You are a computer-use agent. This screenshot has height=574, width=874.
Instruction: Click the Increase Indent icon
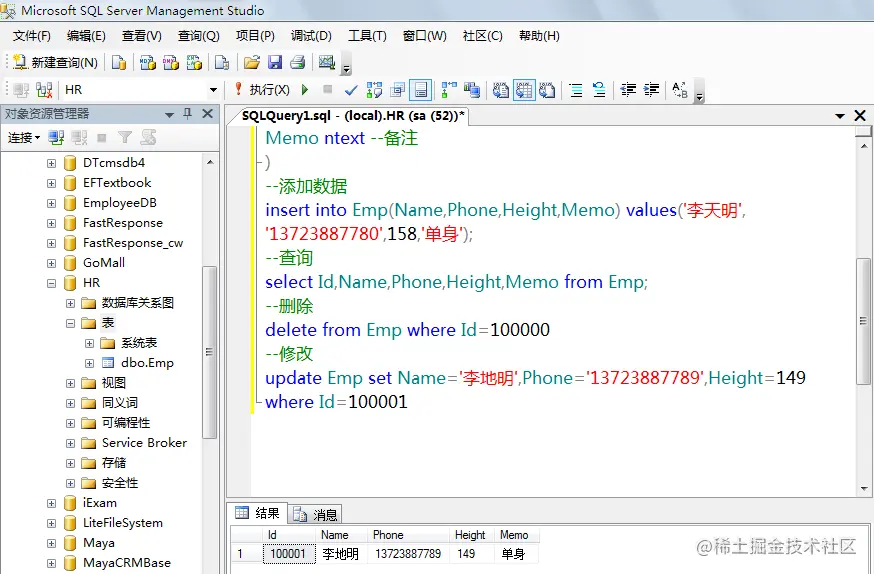tap(651, 90)
